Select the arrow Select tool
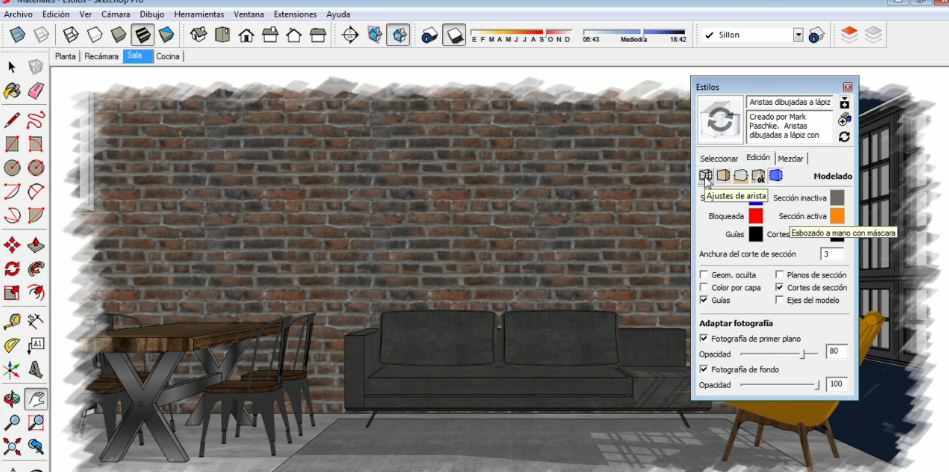Screen dimensions: 949x472 (x=12, y=67)
